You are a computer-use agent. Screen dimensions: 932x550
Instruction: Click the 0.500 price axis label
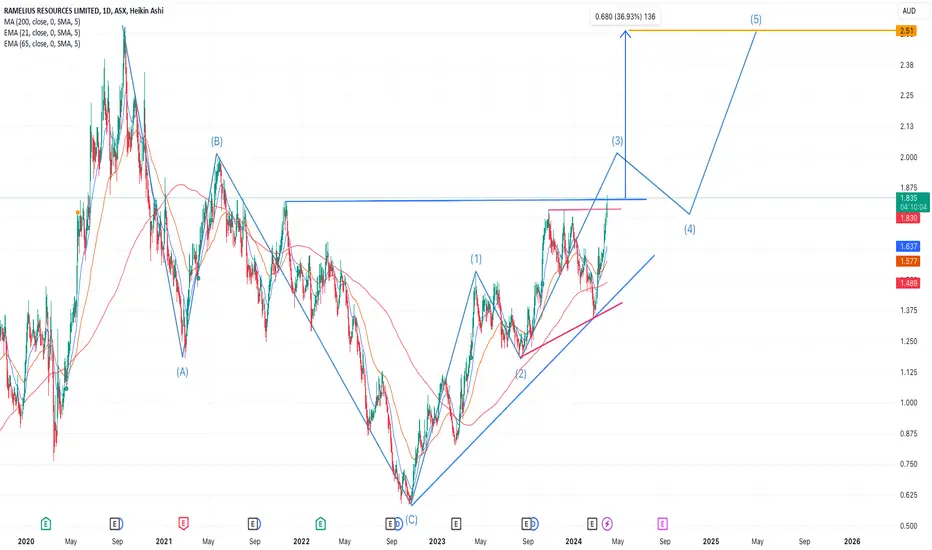908,526
